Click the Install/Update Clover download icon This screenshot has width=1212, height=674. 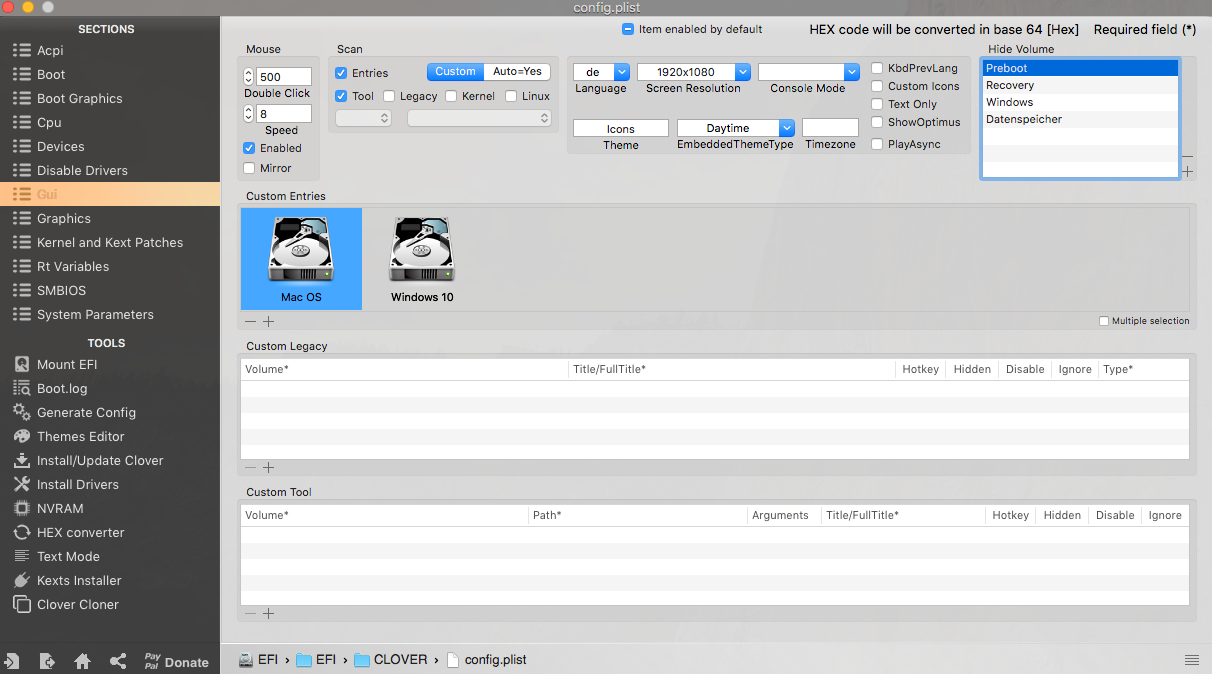point(21,461)
